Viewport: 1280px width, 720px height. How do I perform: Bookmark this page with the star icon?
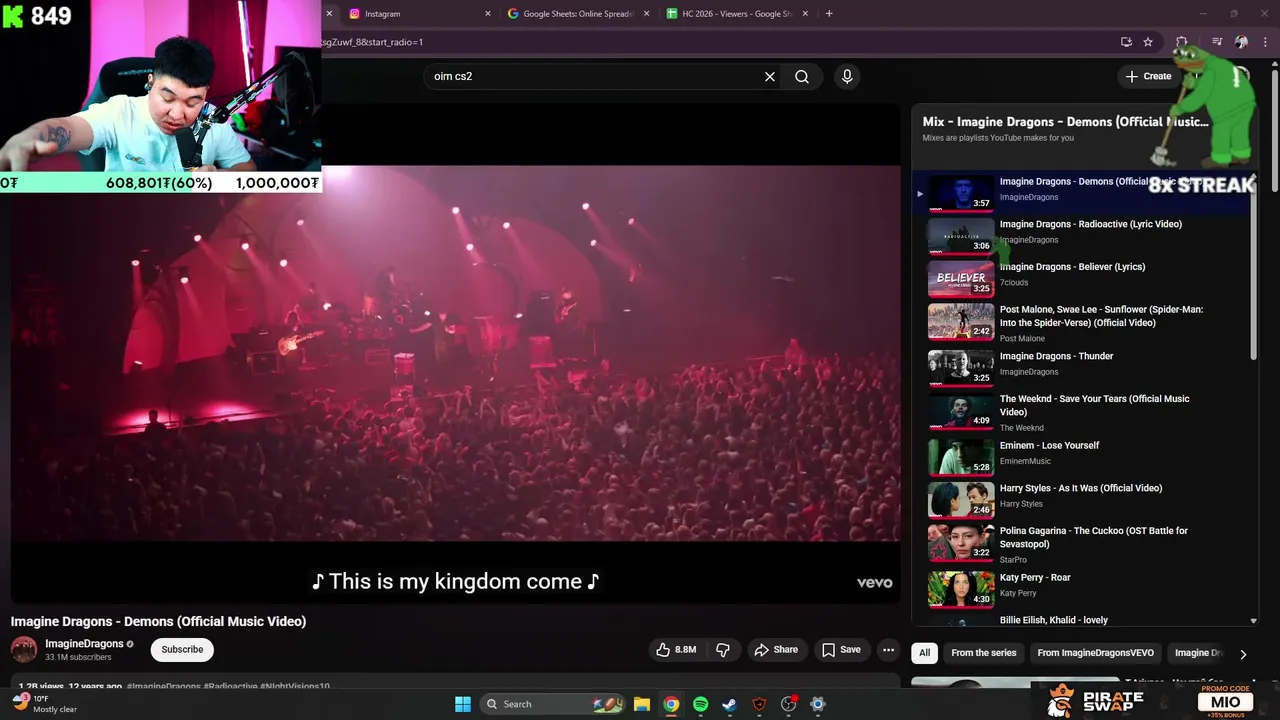(x=1148, y=42)
